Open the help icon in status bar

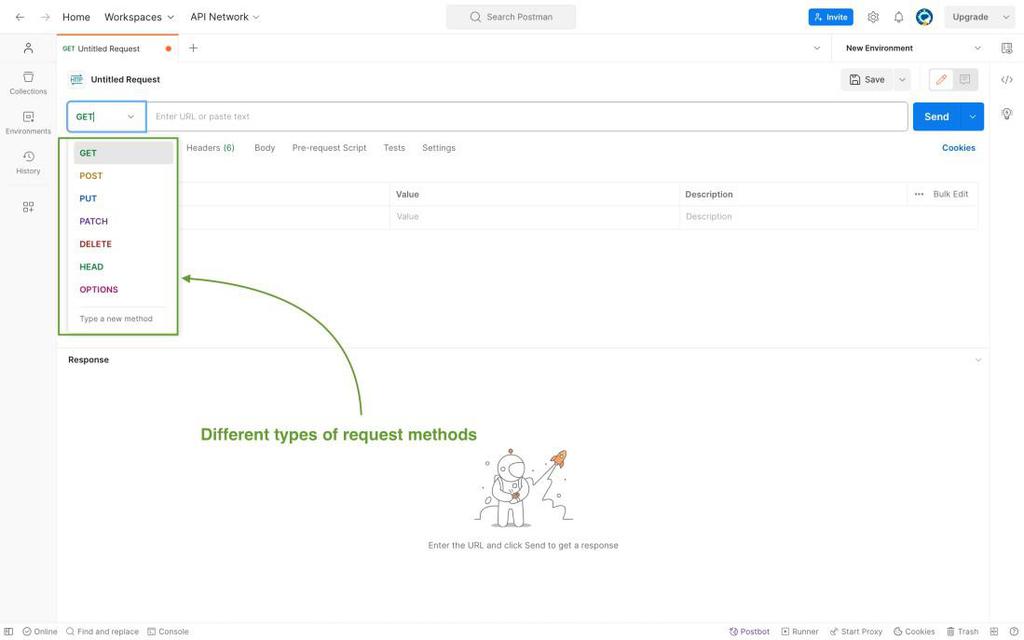(1014, 632)
